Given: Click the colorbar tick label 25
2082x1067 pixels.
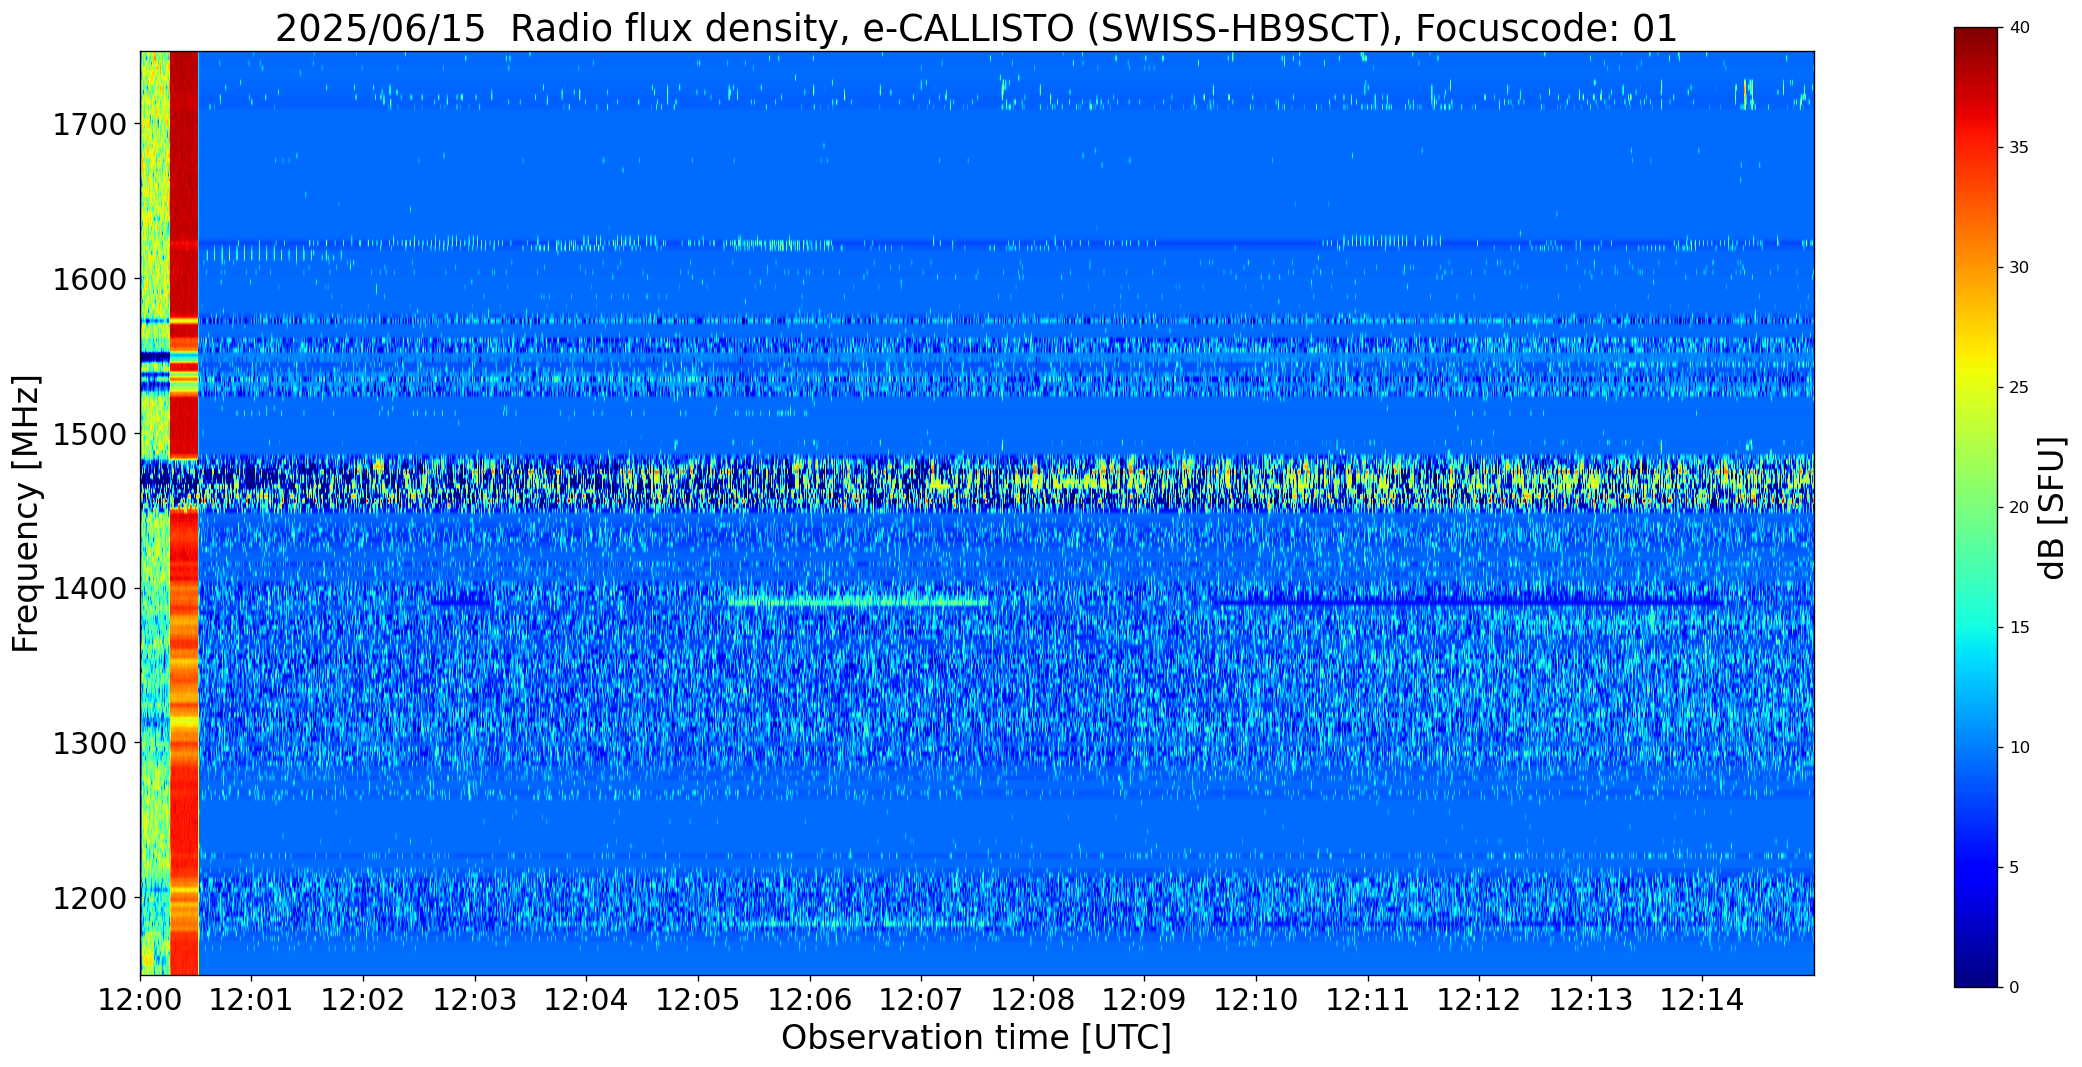Looking at the screenshot, I should pyautogui.click(x=2019, y=388).
